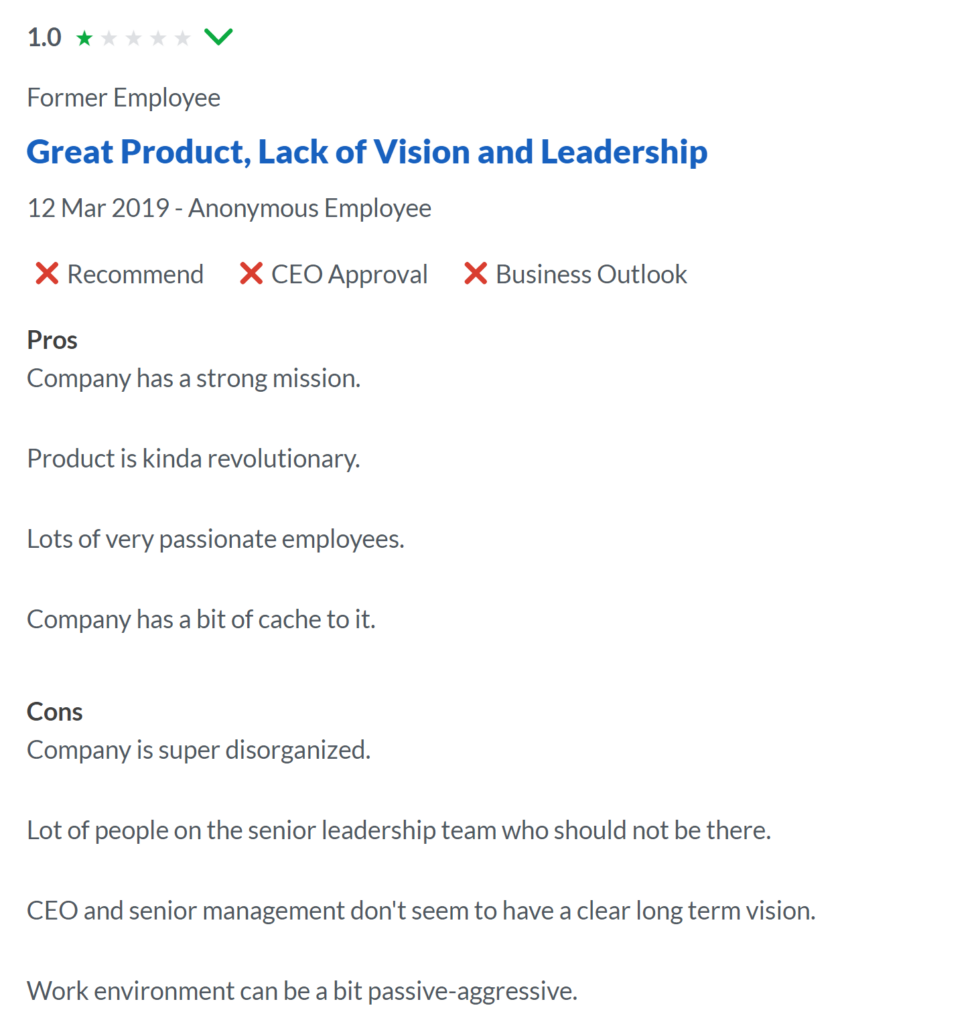Click the red X beside Business Outlook

point(476,274)
